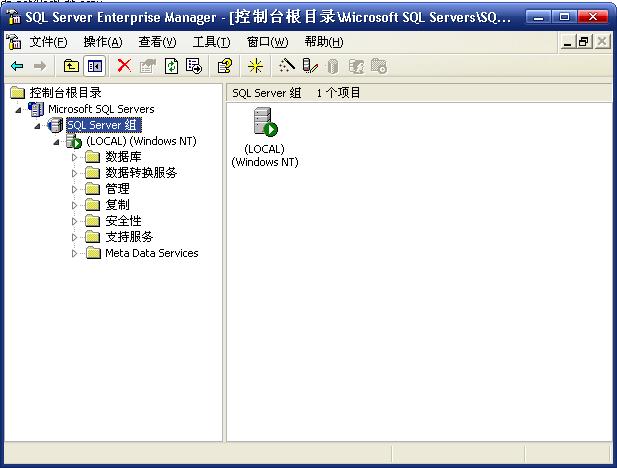The width and height of the screenshot is (617, 468).
Task: Launch the Run a Wizard toolbar icon
Action: (x=287, y=66)
